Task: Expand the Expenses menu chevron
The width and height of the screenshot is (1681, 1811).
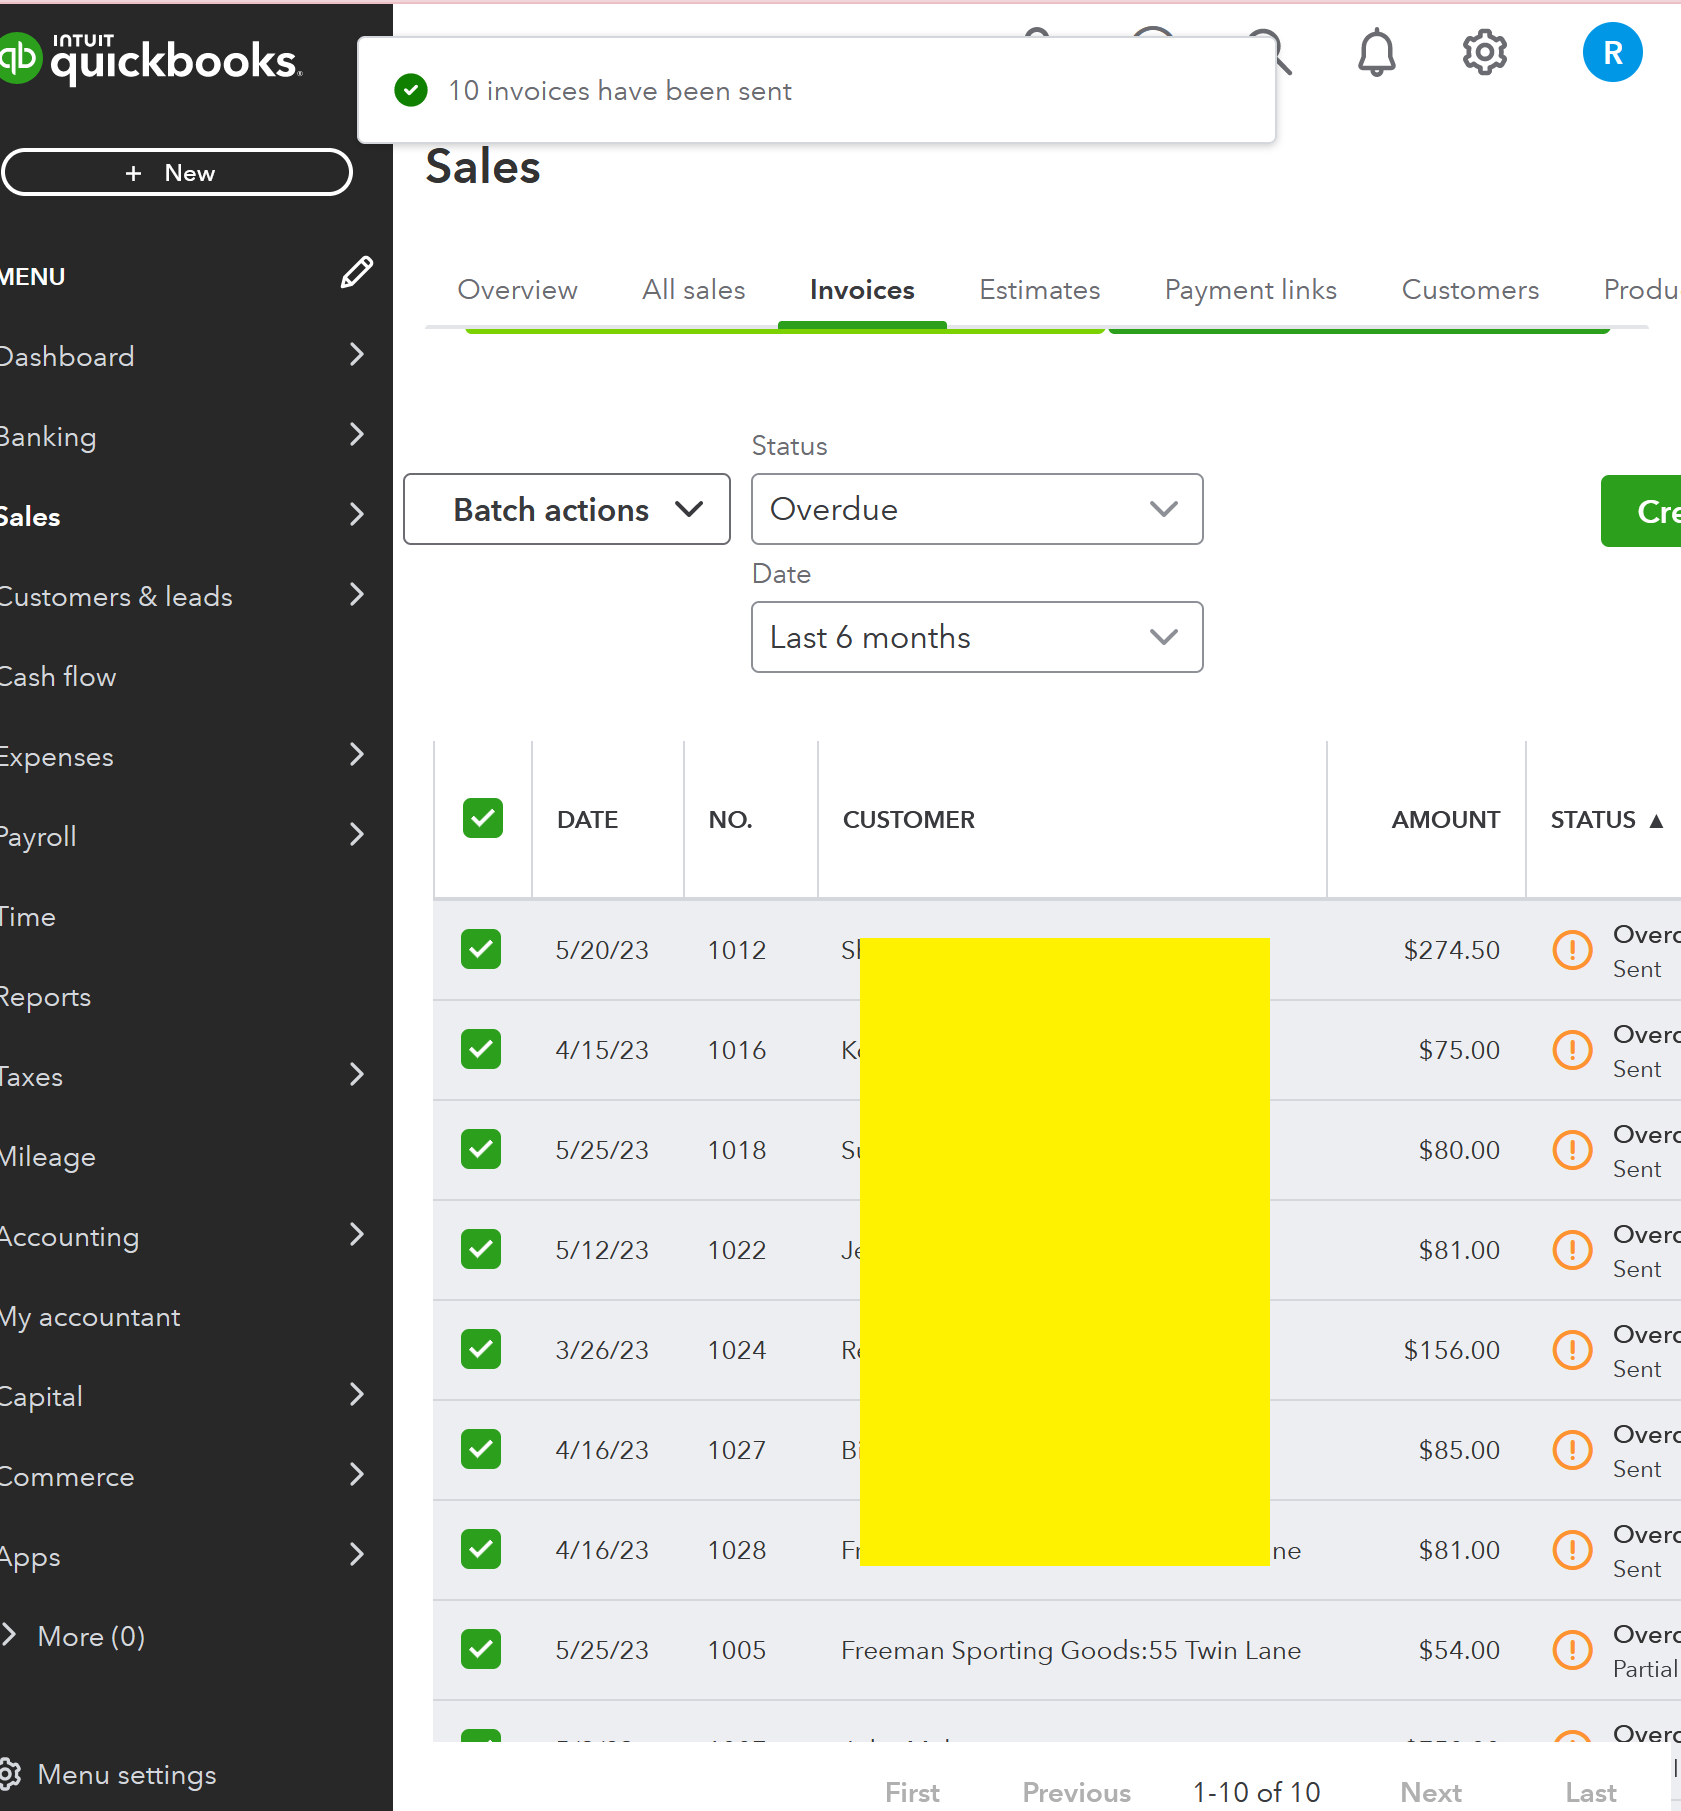Action: [x=357, y=754]
